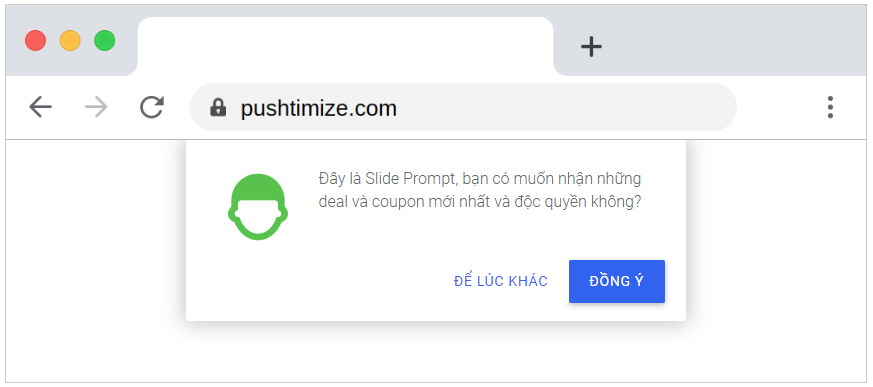Go back using the left arrow
Viewport: 873px width, 387px height.
point(40,107)
